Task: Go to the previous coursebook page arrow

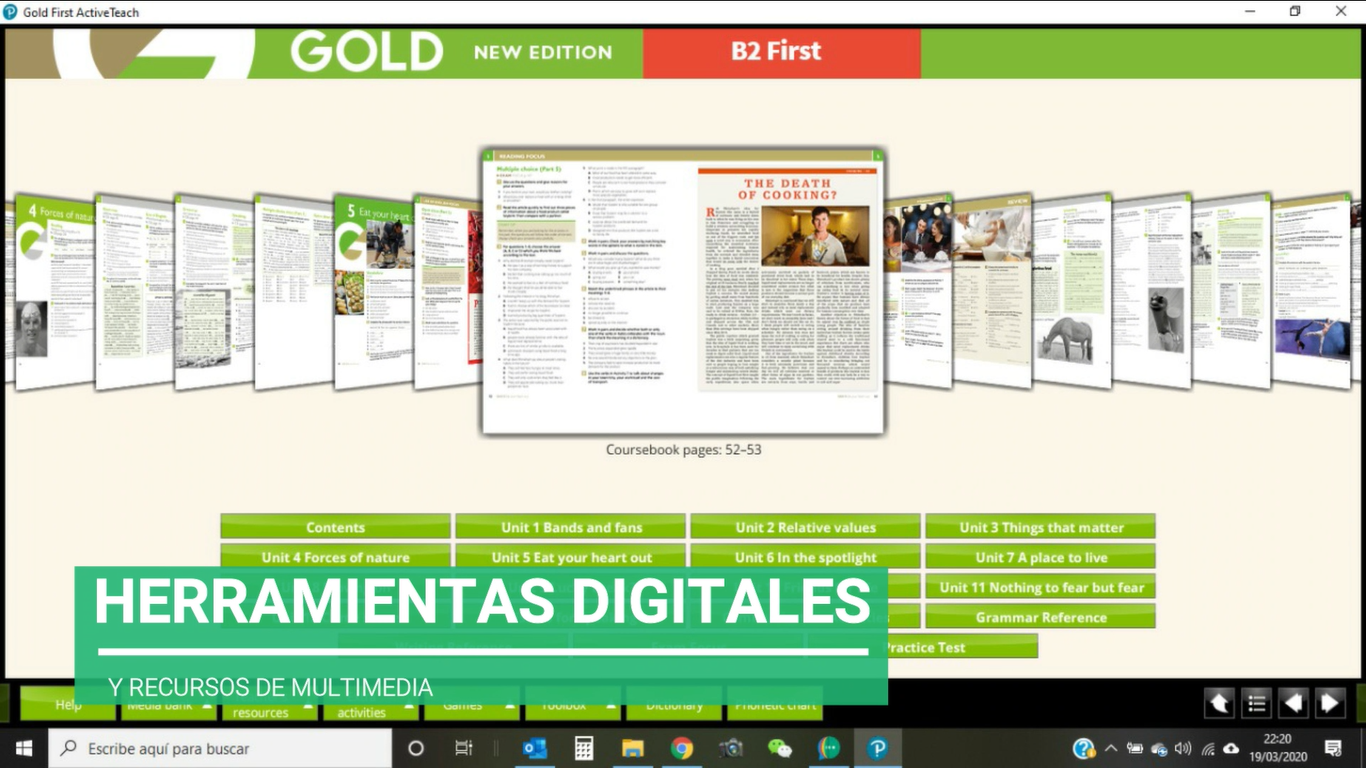Action: (x=1293, y=703)
